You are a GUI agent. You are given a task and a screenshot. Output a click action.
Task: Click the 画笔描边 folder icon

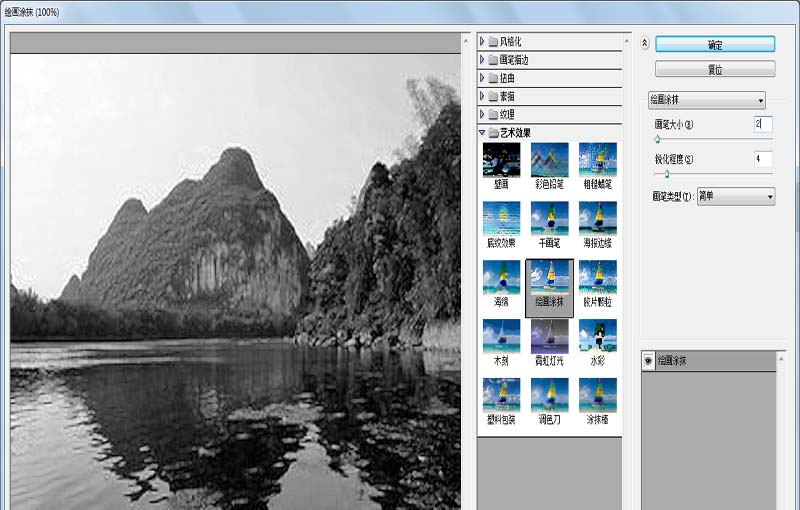(493, 60)
